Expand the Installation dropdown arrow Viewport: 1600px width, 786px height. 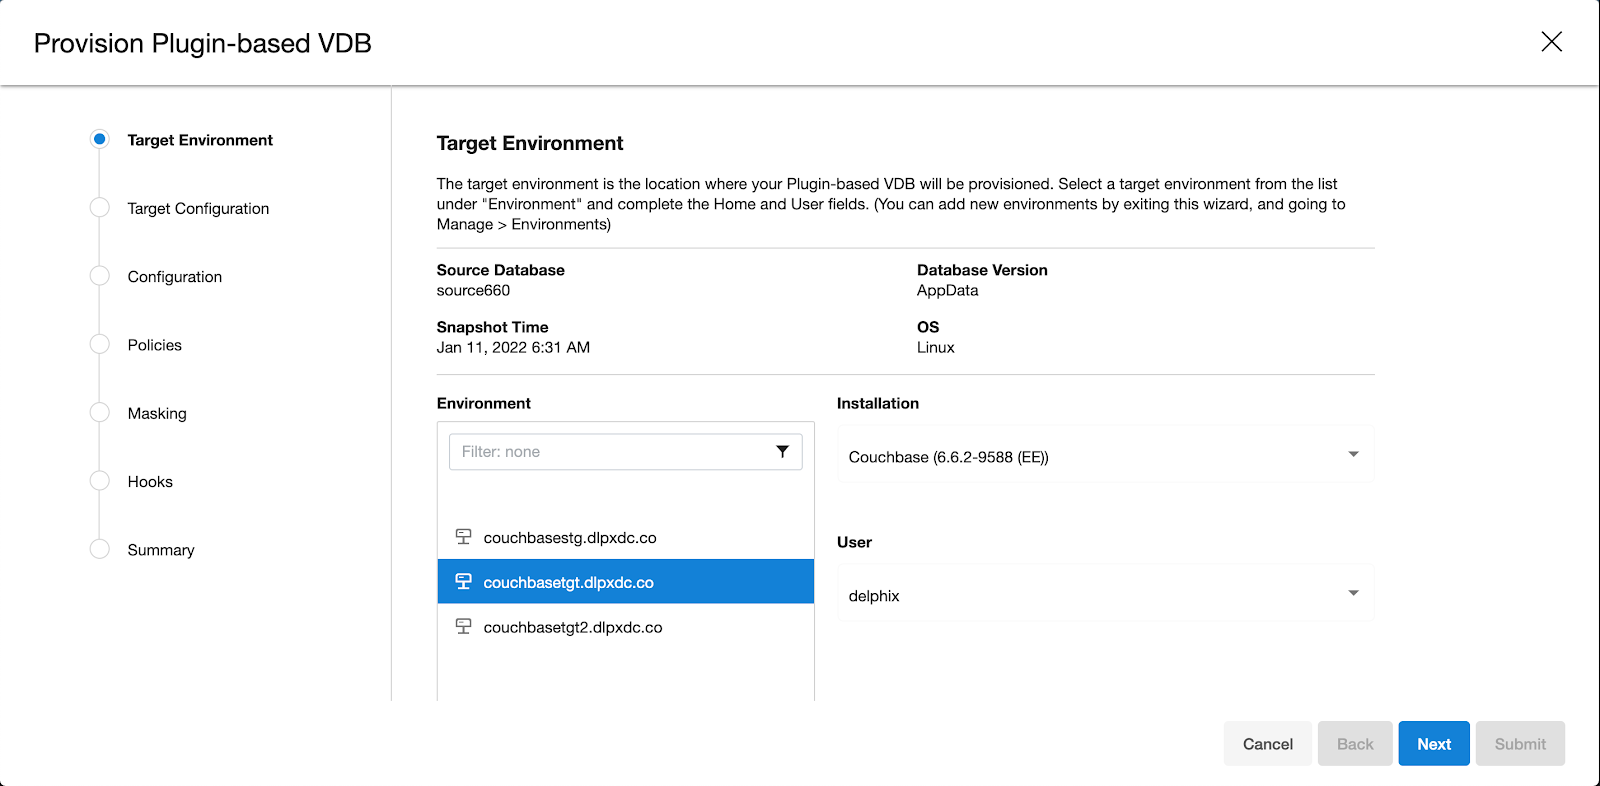[x=1353, y=455]
